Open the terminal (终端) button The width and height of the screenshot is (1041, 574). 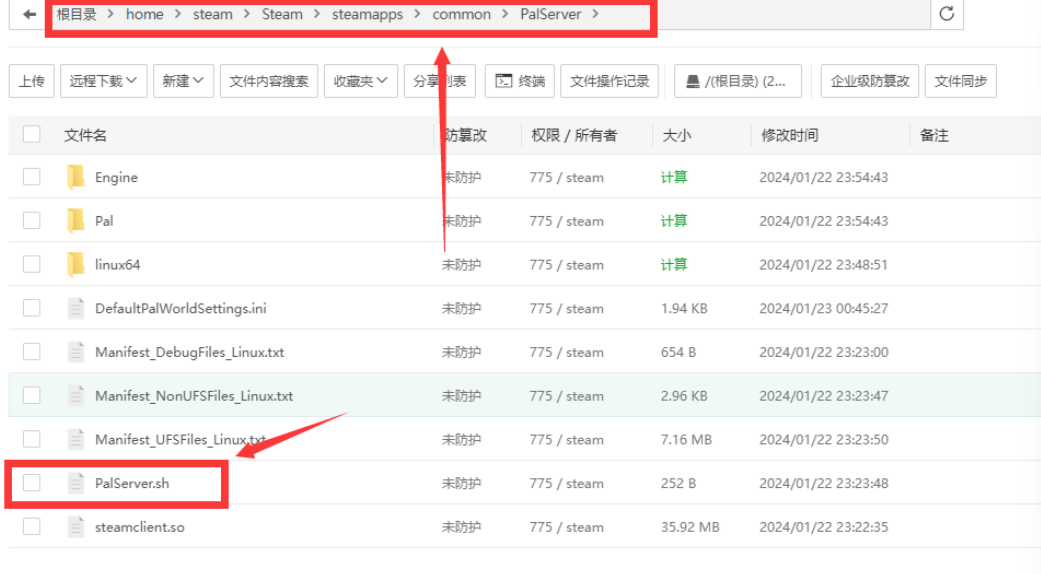(x=520, y=81)
